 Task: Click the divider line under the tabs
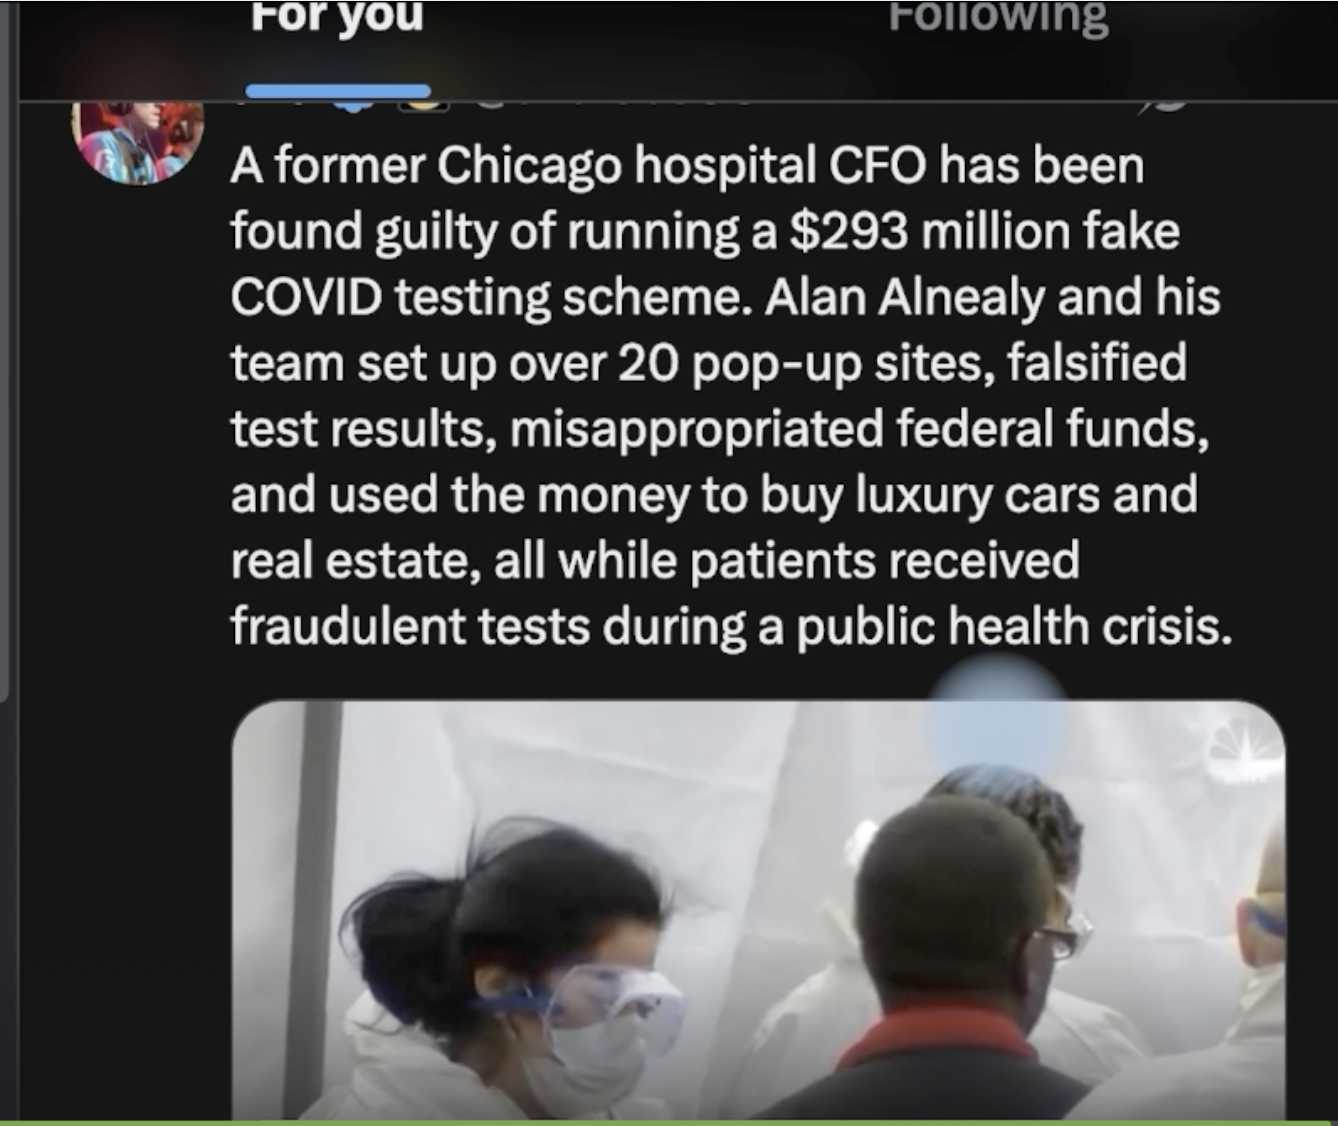678,101
